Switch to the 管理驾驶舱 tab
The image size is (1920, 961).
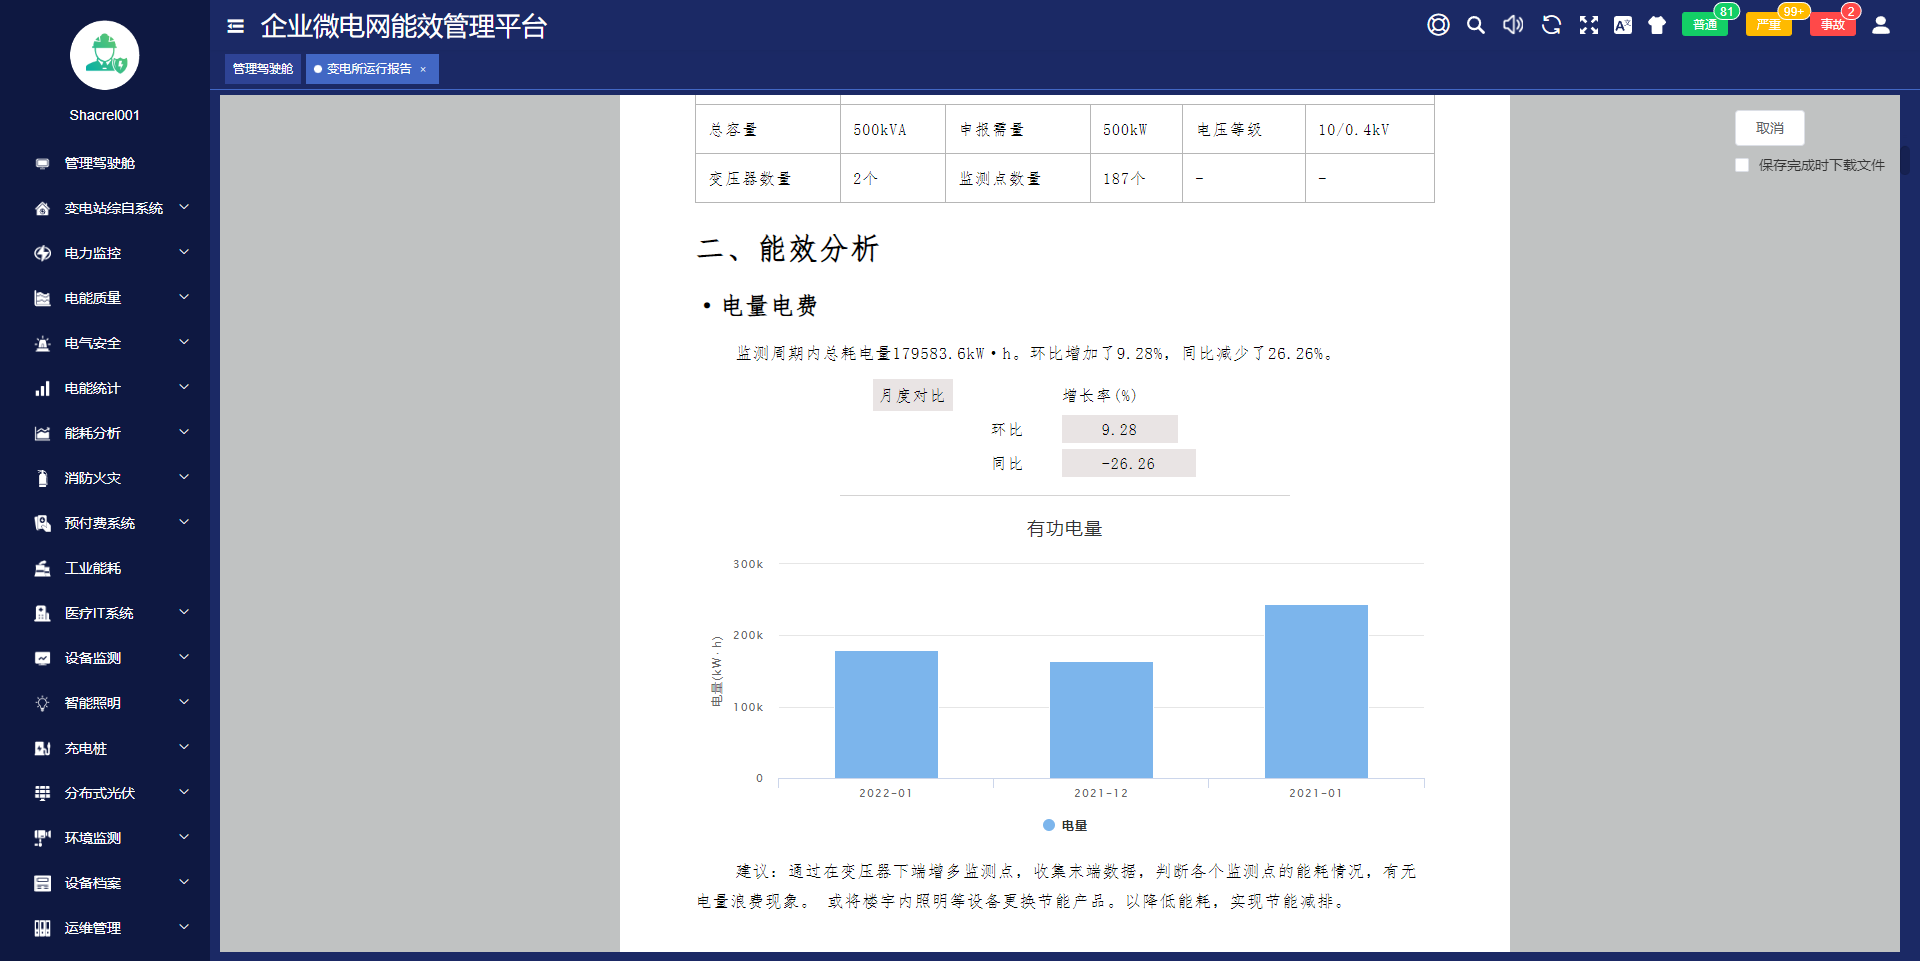point(263,69)
